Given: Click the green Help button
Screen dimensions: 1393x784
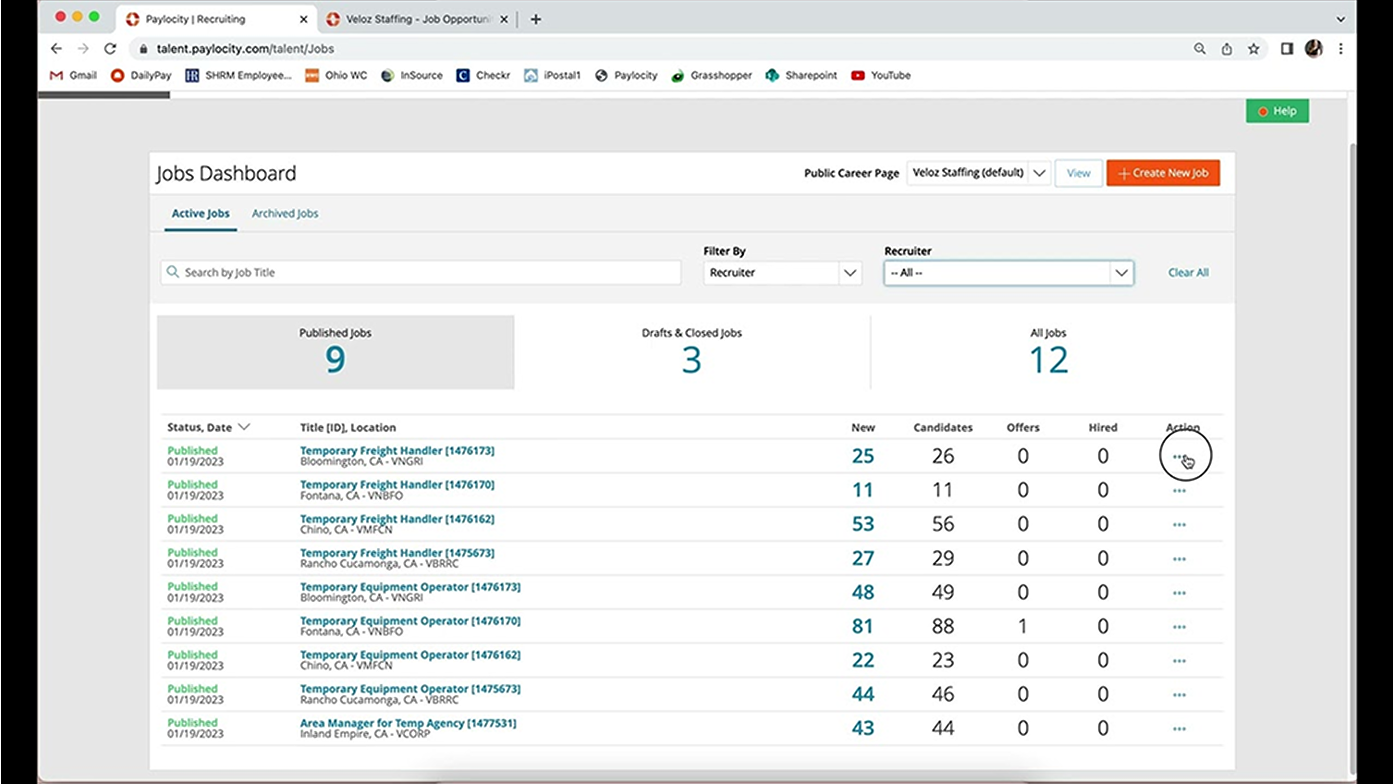Looking at the screenshot, I should point(1277,111).
